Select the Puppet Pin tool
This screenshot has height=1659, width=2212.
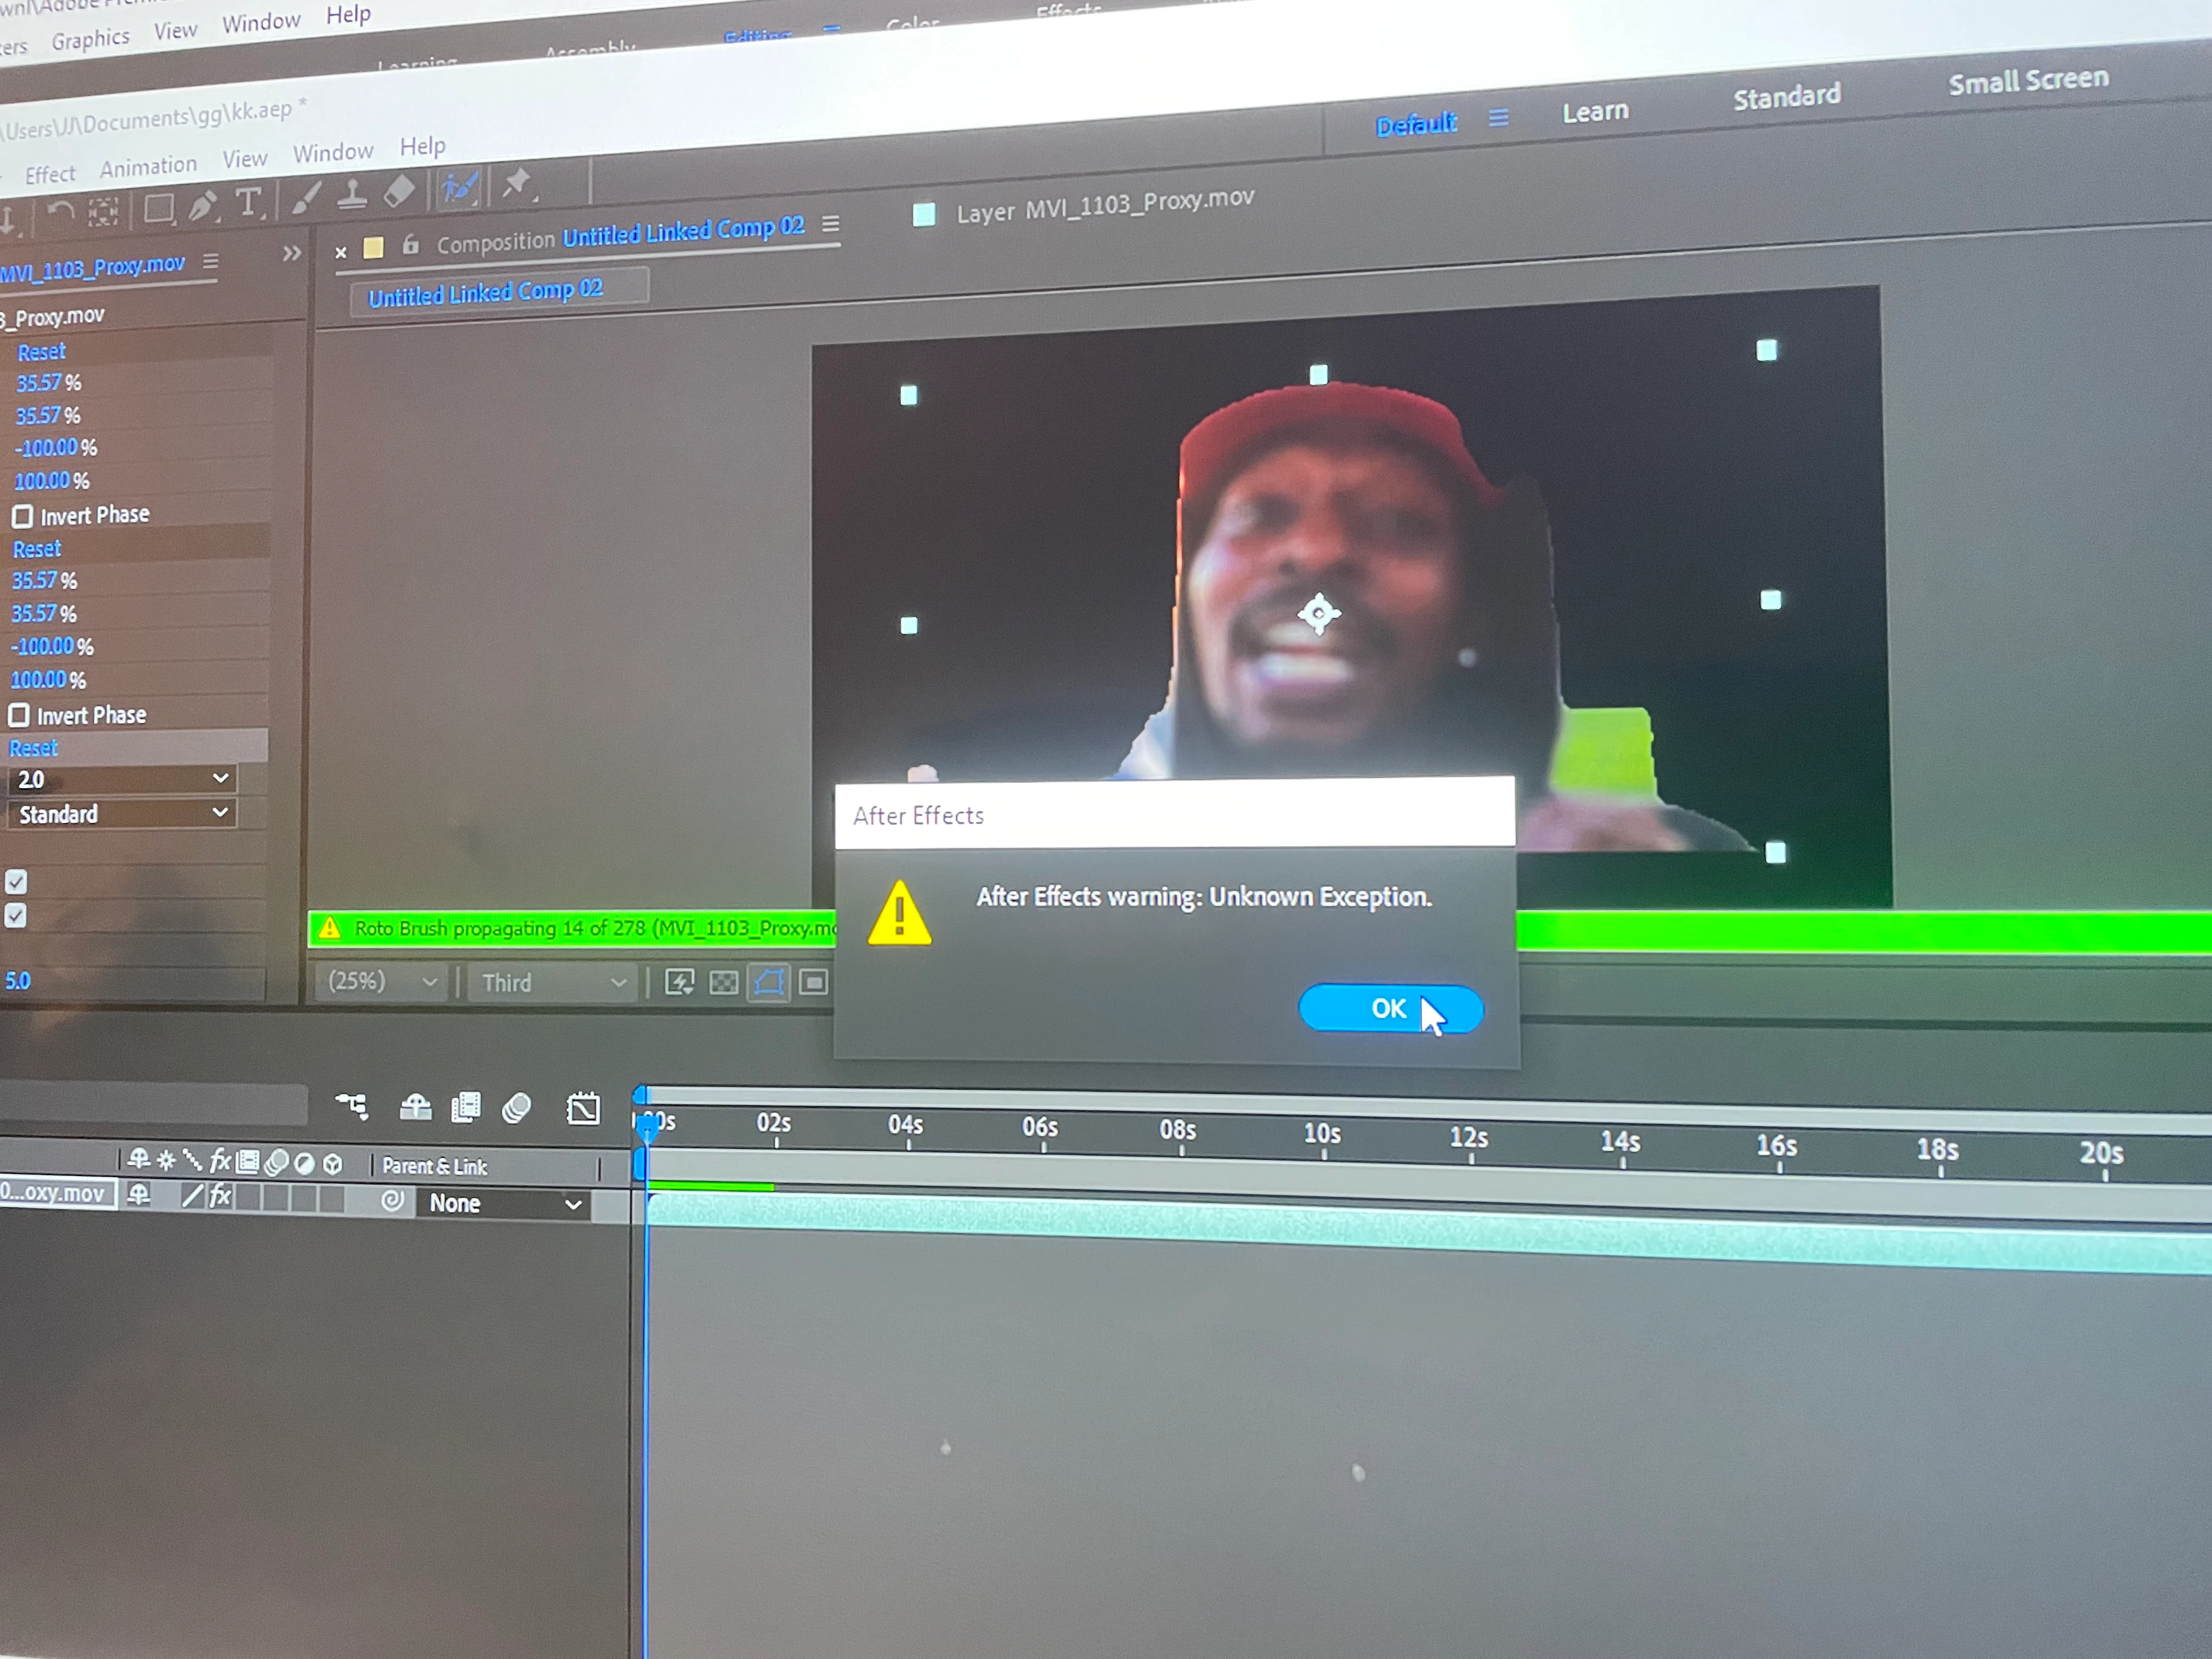click(x=517, y=184)
